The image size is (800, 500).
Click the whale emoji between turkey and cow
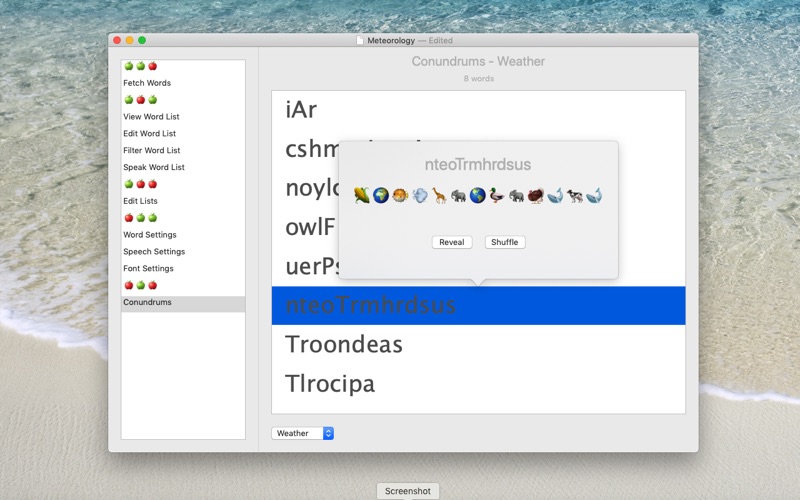coord(555,195)
